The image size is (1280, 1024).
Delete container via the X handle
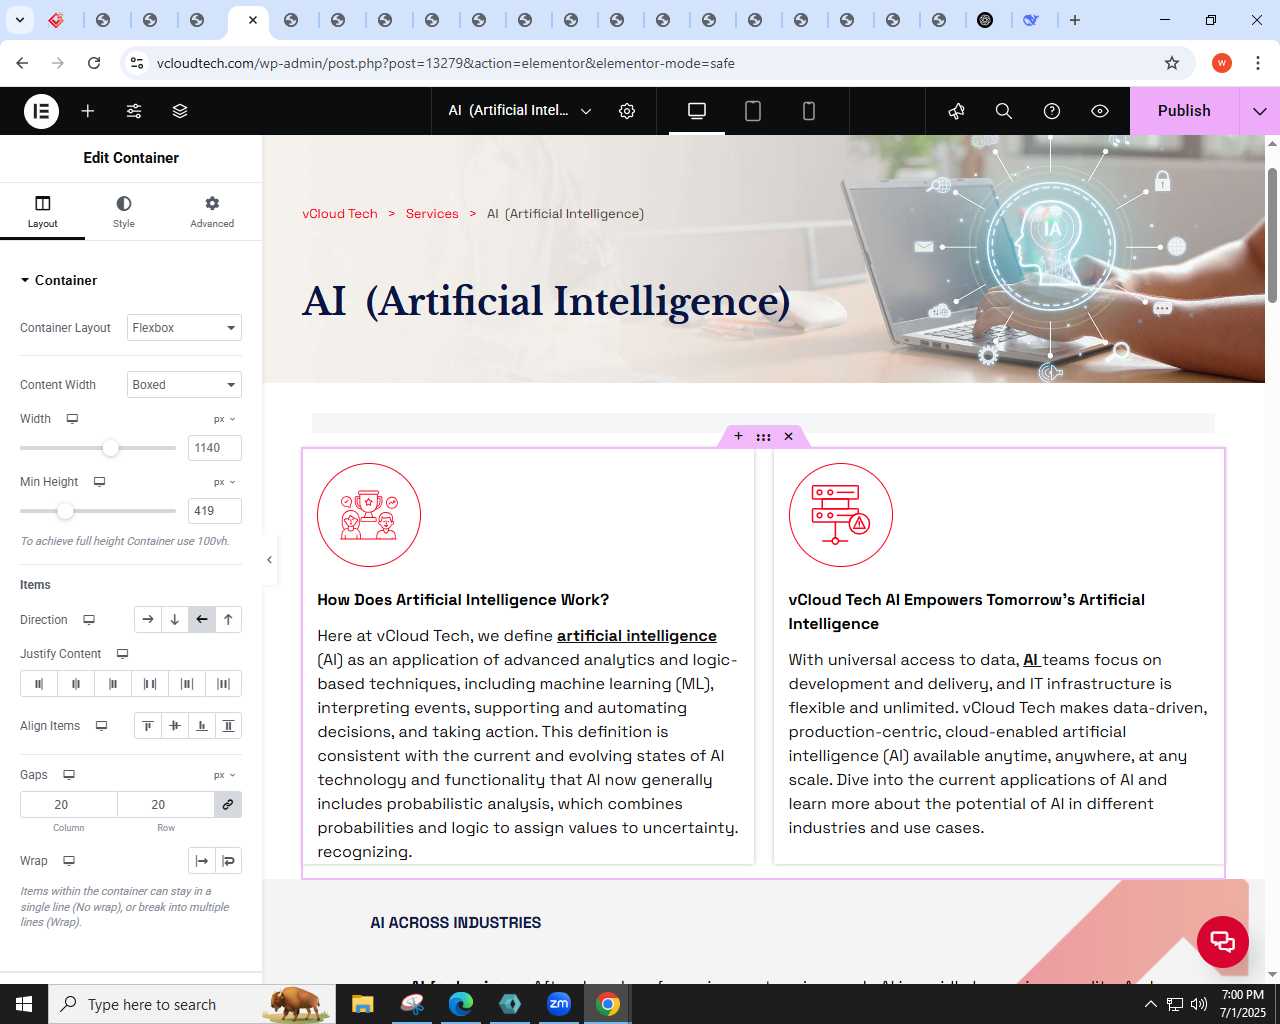pos(789,436)
